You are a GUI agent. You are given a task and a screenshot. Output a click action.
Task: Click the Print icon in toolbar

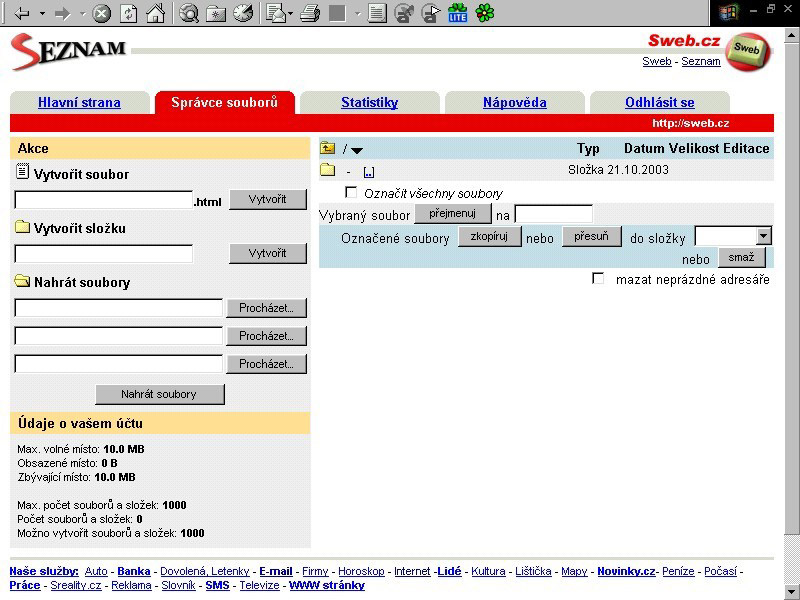point(310,14)
